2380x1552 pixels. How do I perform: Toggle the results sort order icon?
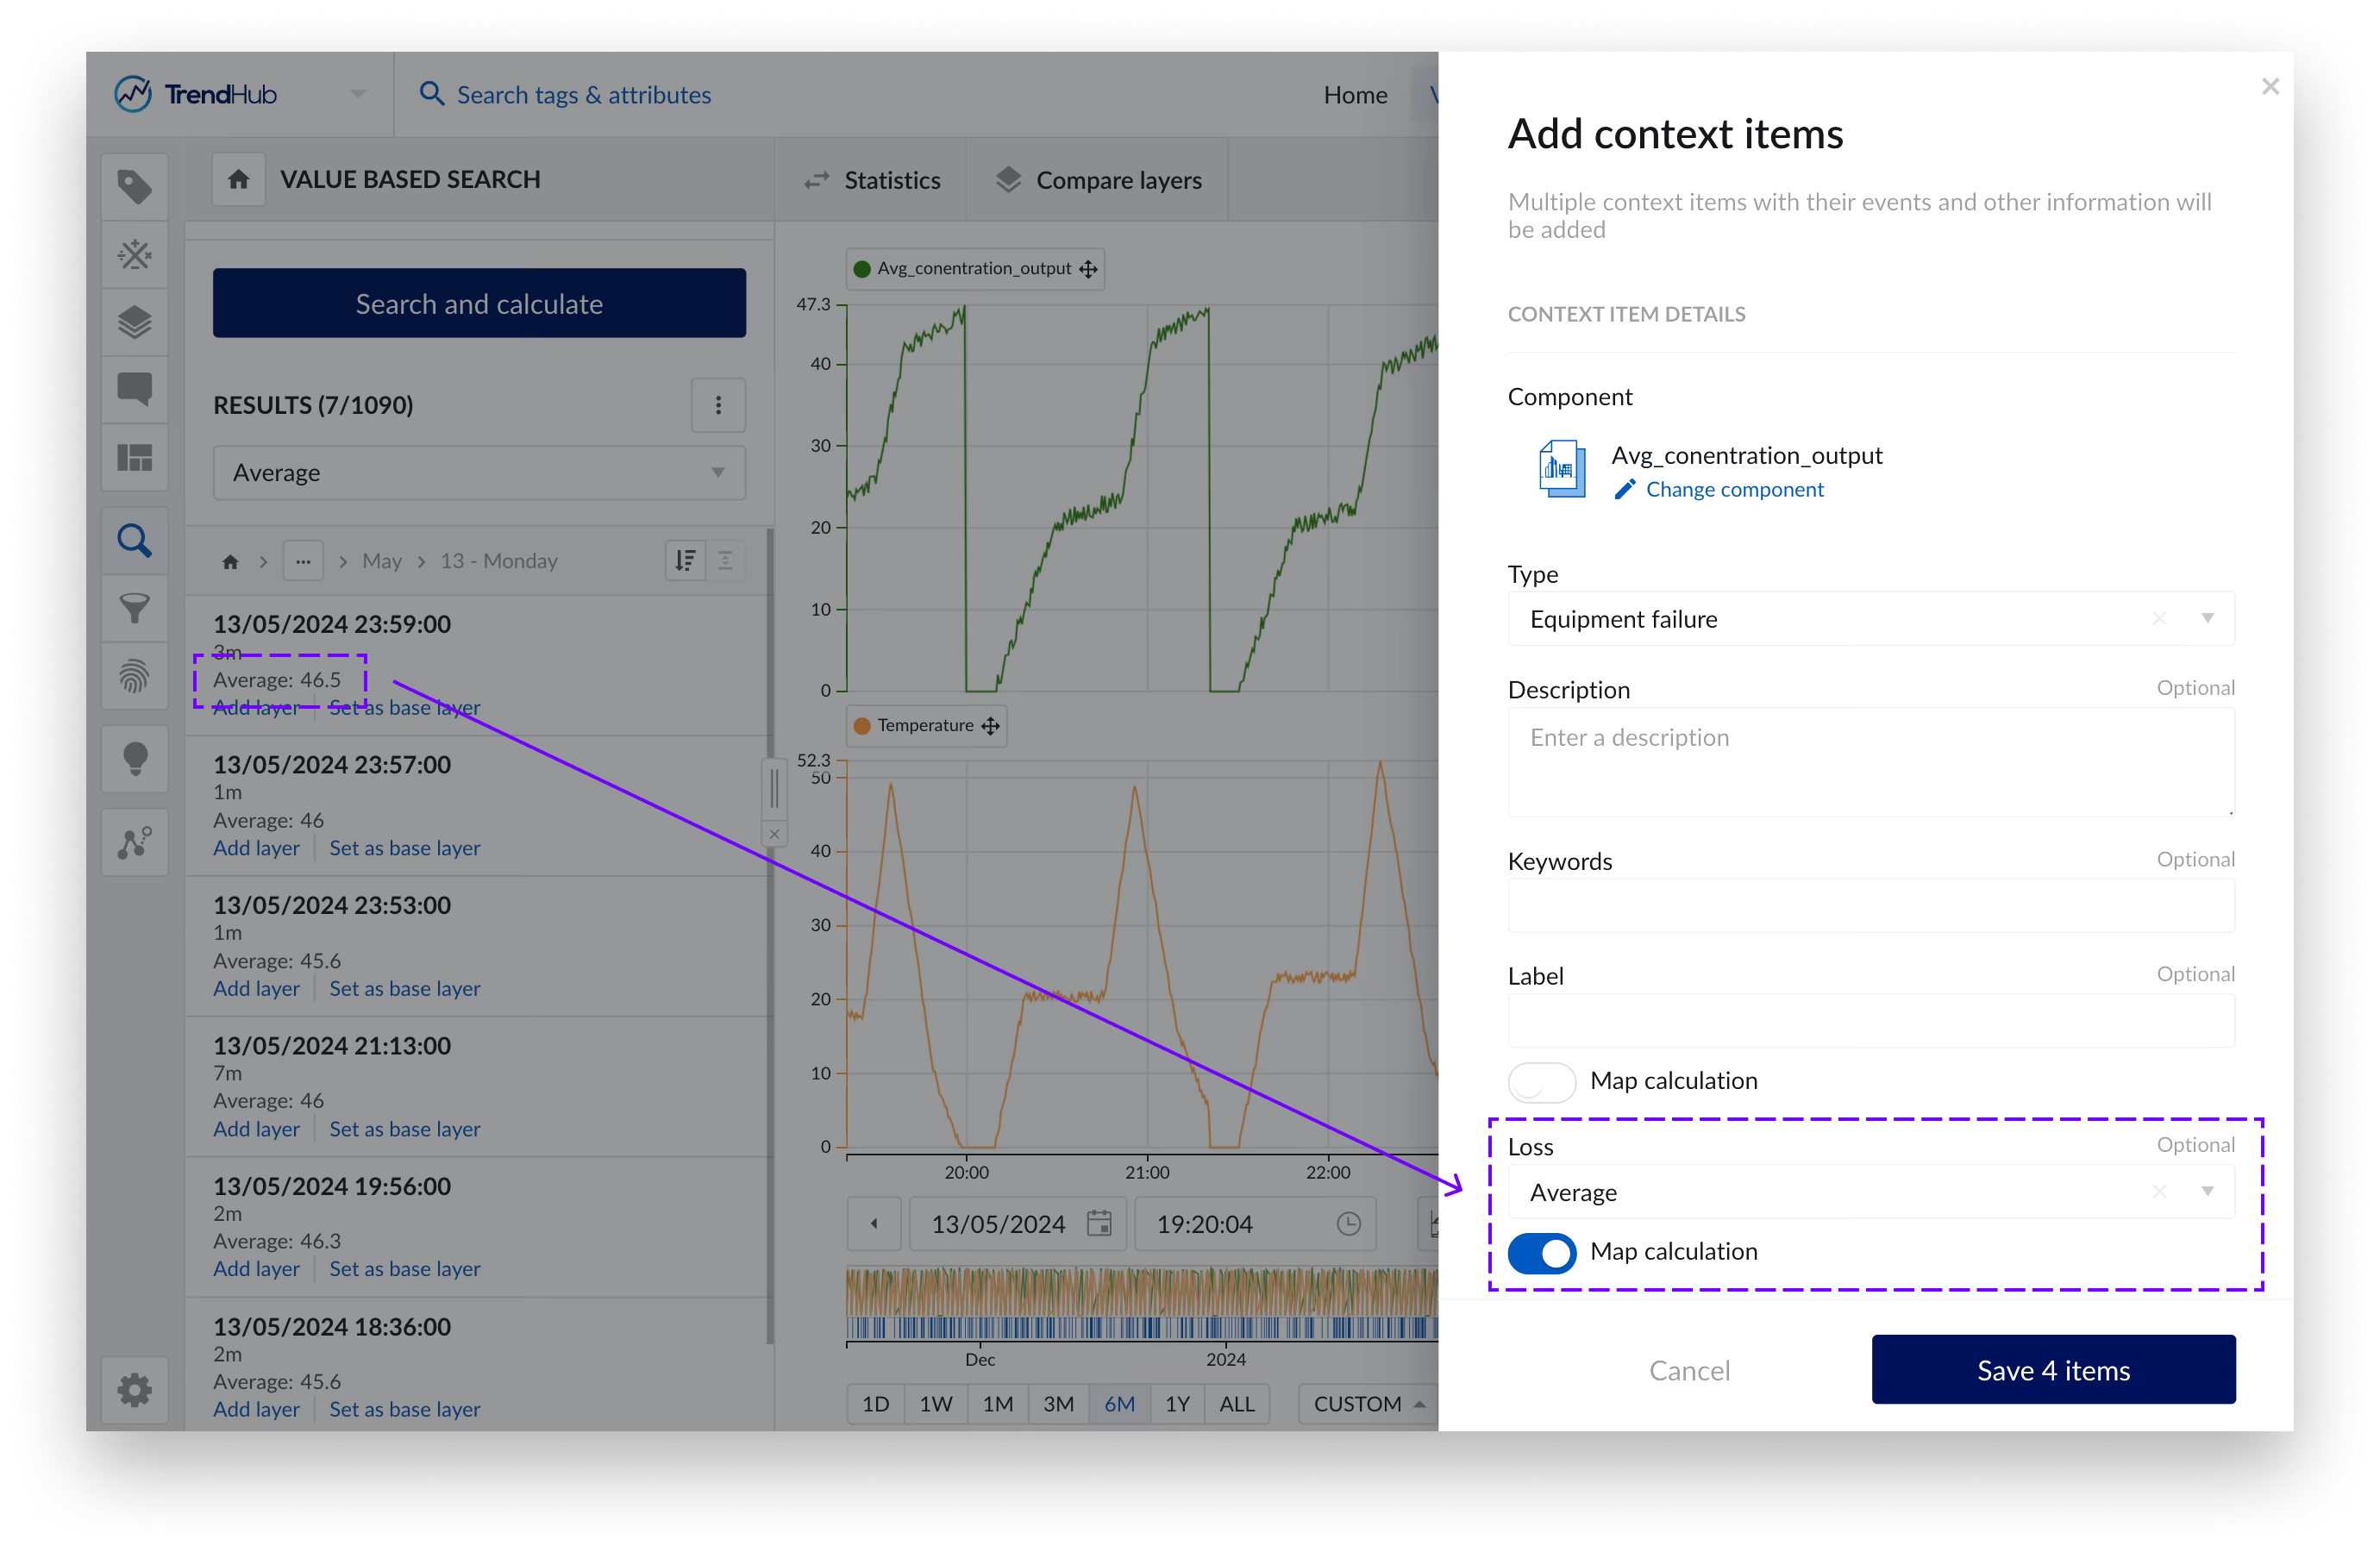tap(685, 561)
